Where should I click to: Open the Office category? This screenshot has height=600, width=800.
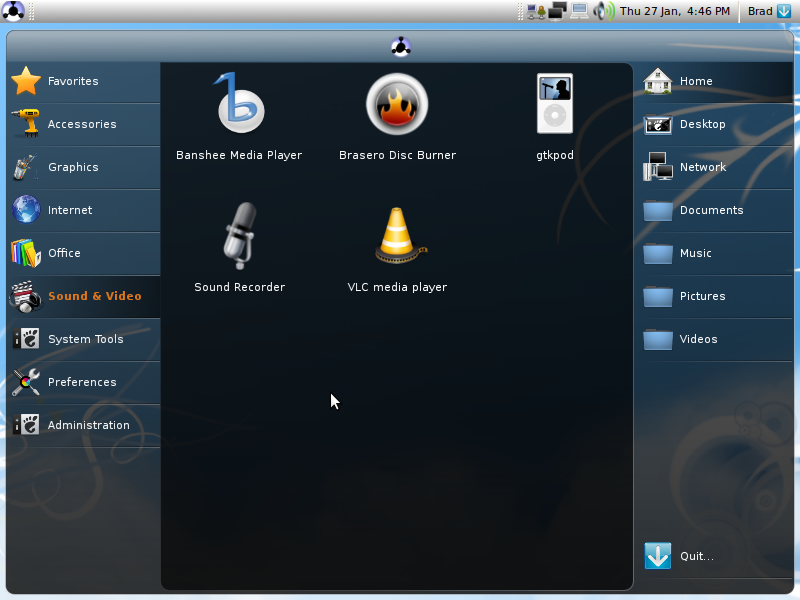[x=84, y=253]
